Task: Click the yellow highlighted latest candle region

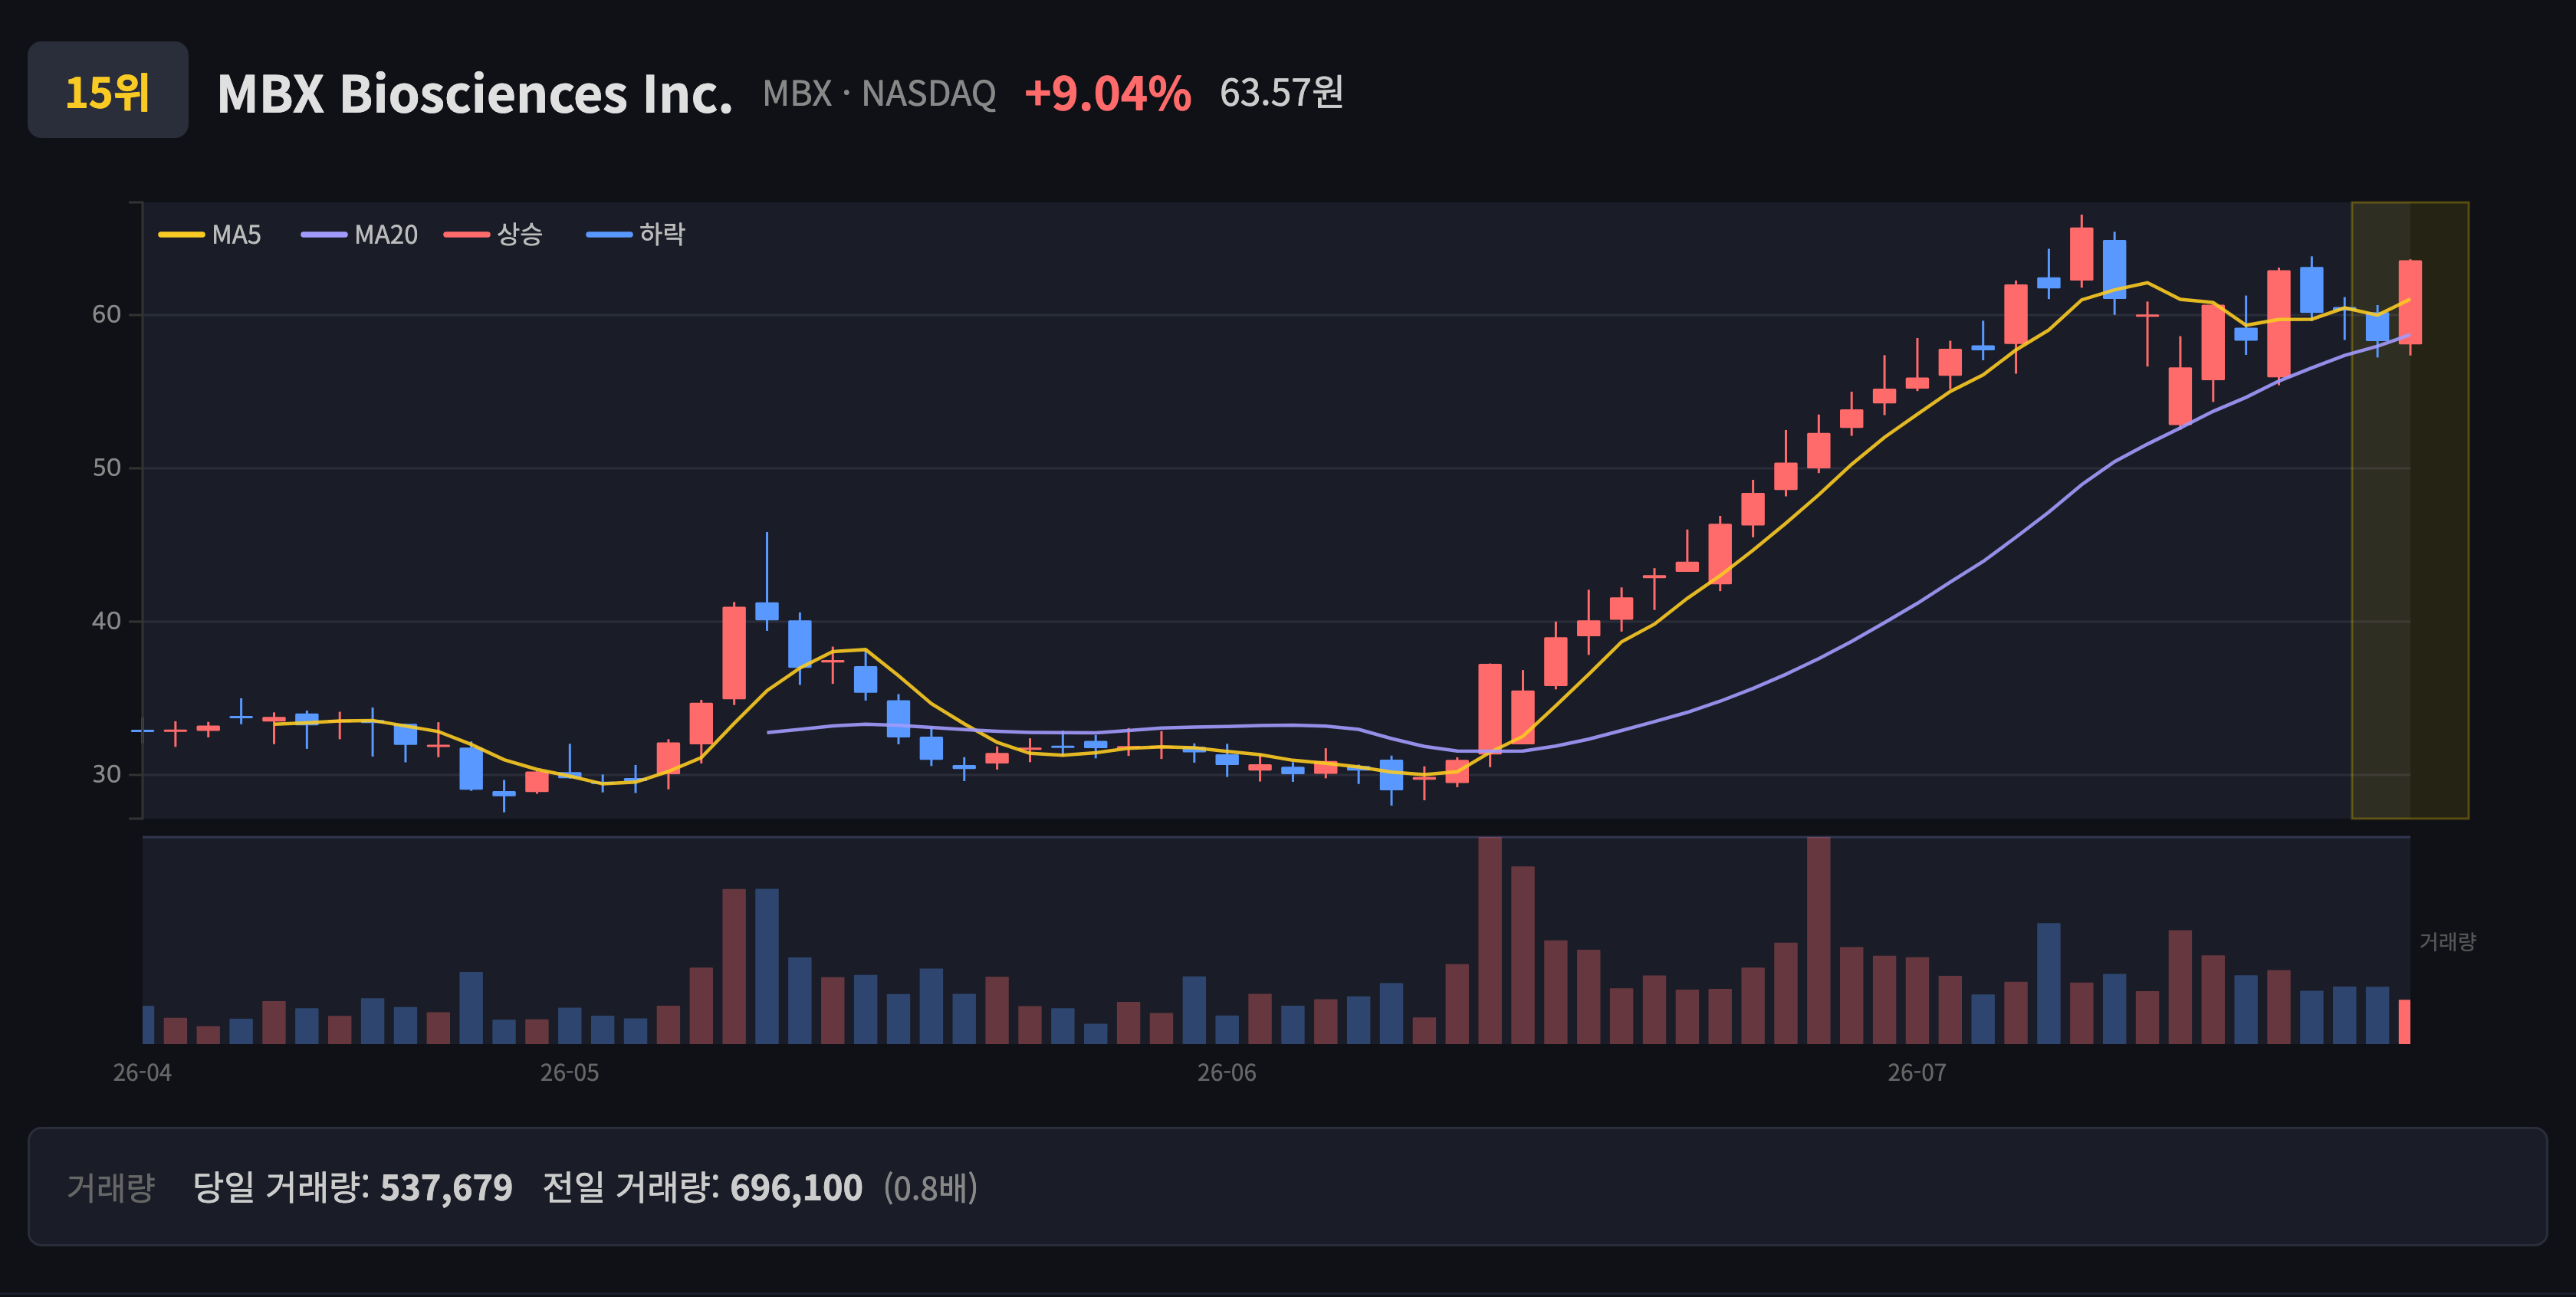Action: (2410, 510)
